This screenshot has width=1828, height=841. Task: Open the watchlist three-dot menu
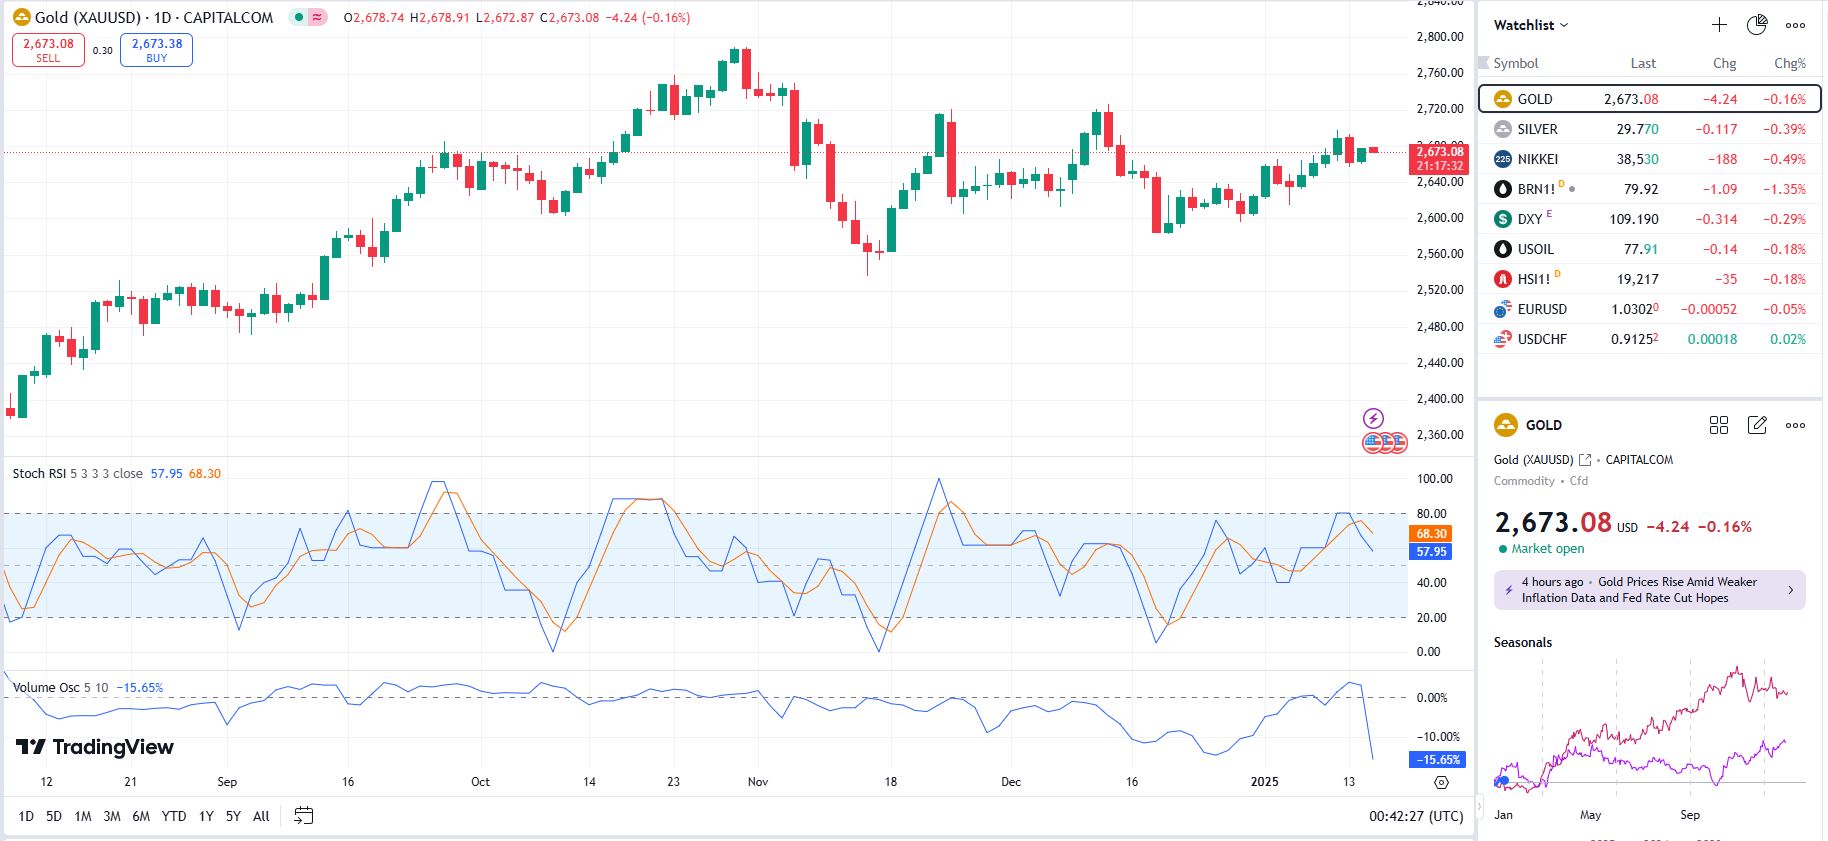click(x=1796, y=25)
